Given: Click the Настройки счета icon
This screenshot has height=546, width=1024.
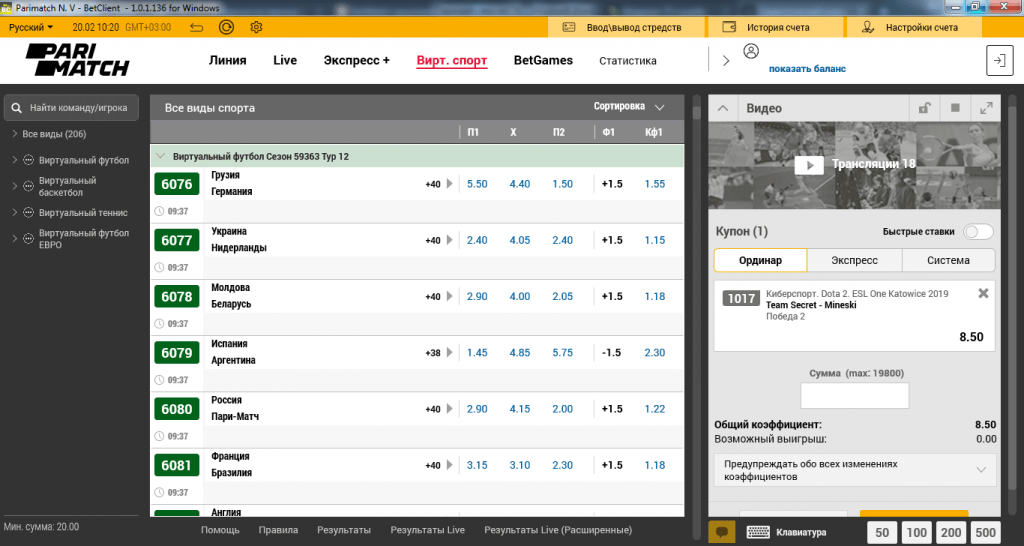Looking at the screenshot, I should 867,27.
